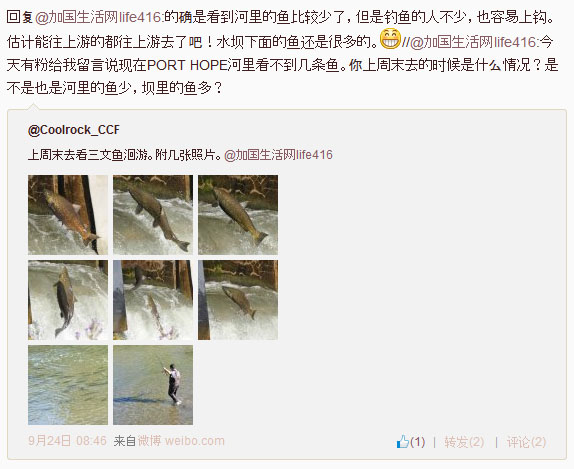Open the second leaping salmon thumbnail in top row
The width and height of the screenshot is (574, 469).
[153, 215]
